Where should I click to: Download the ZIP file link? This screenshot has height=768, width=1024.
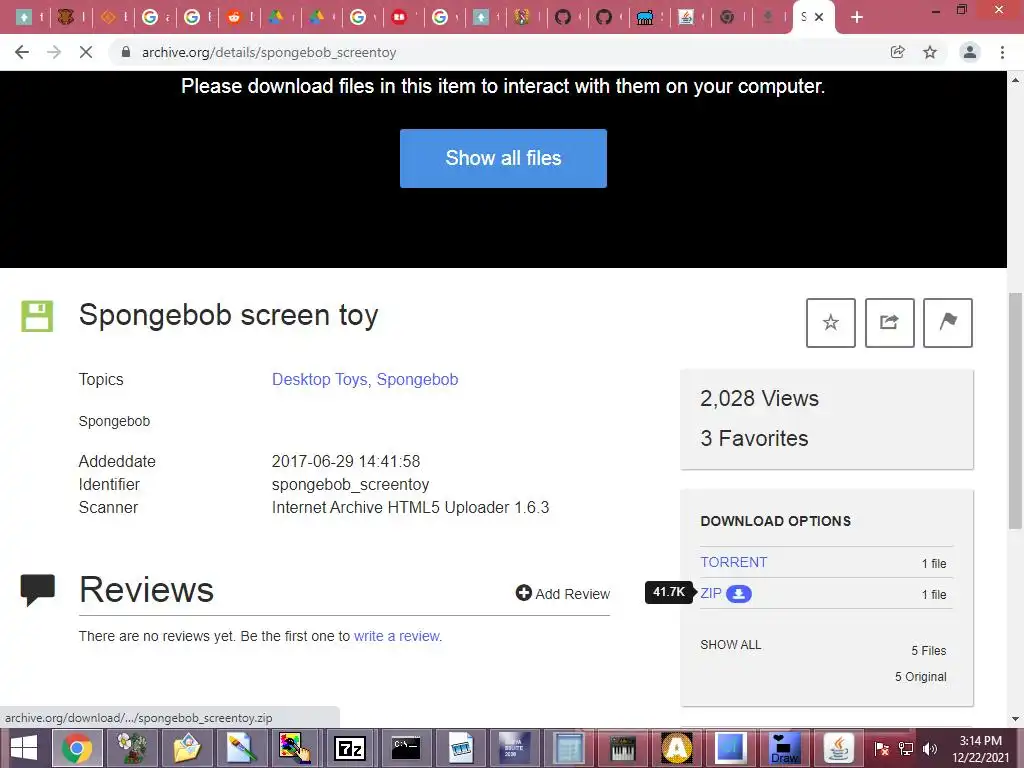click(x=711, y=593)
